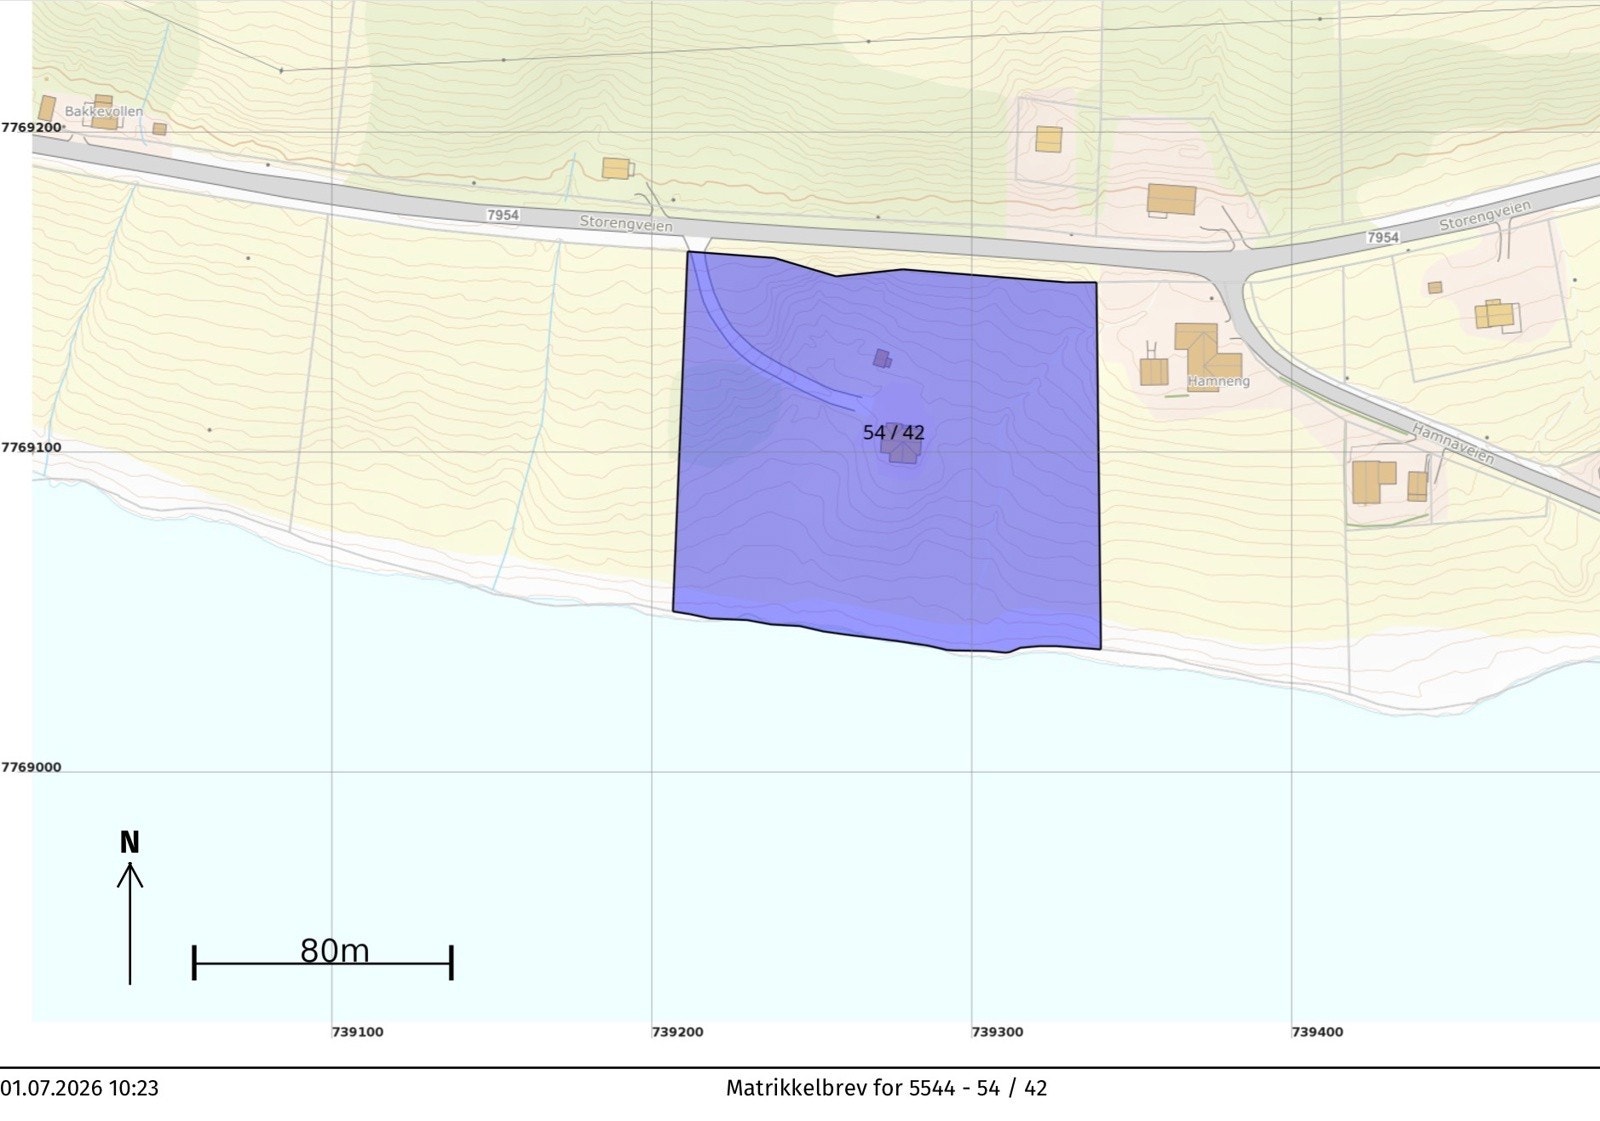Screen dimensions: 1600x1121
Task: Click the Matrikkelbrev for 5544 footer text
Action: click(886, 1088)
